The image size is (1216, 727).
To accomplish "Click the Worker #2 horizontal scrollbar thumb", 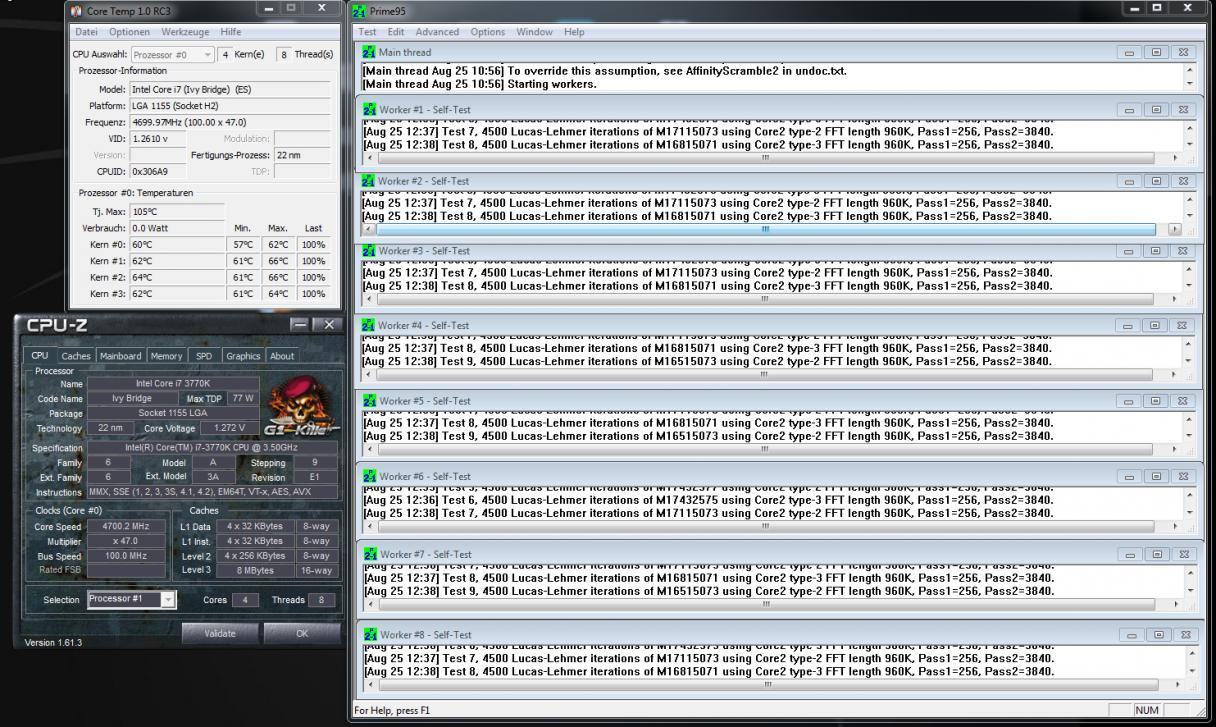I will 766,229.
